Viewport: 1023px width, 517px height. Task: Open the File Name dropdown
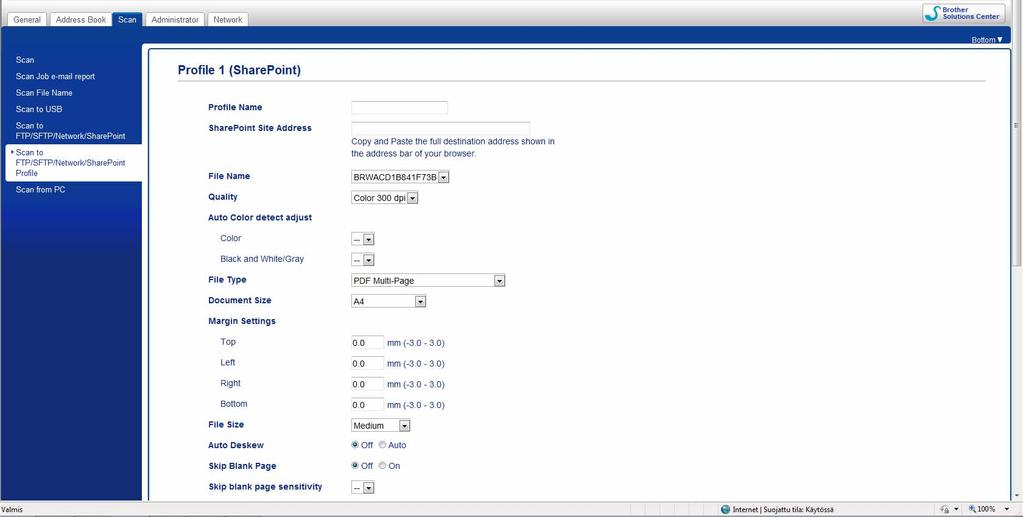click(x=400, y=177)
